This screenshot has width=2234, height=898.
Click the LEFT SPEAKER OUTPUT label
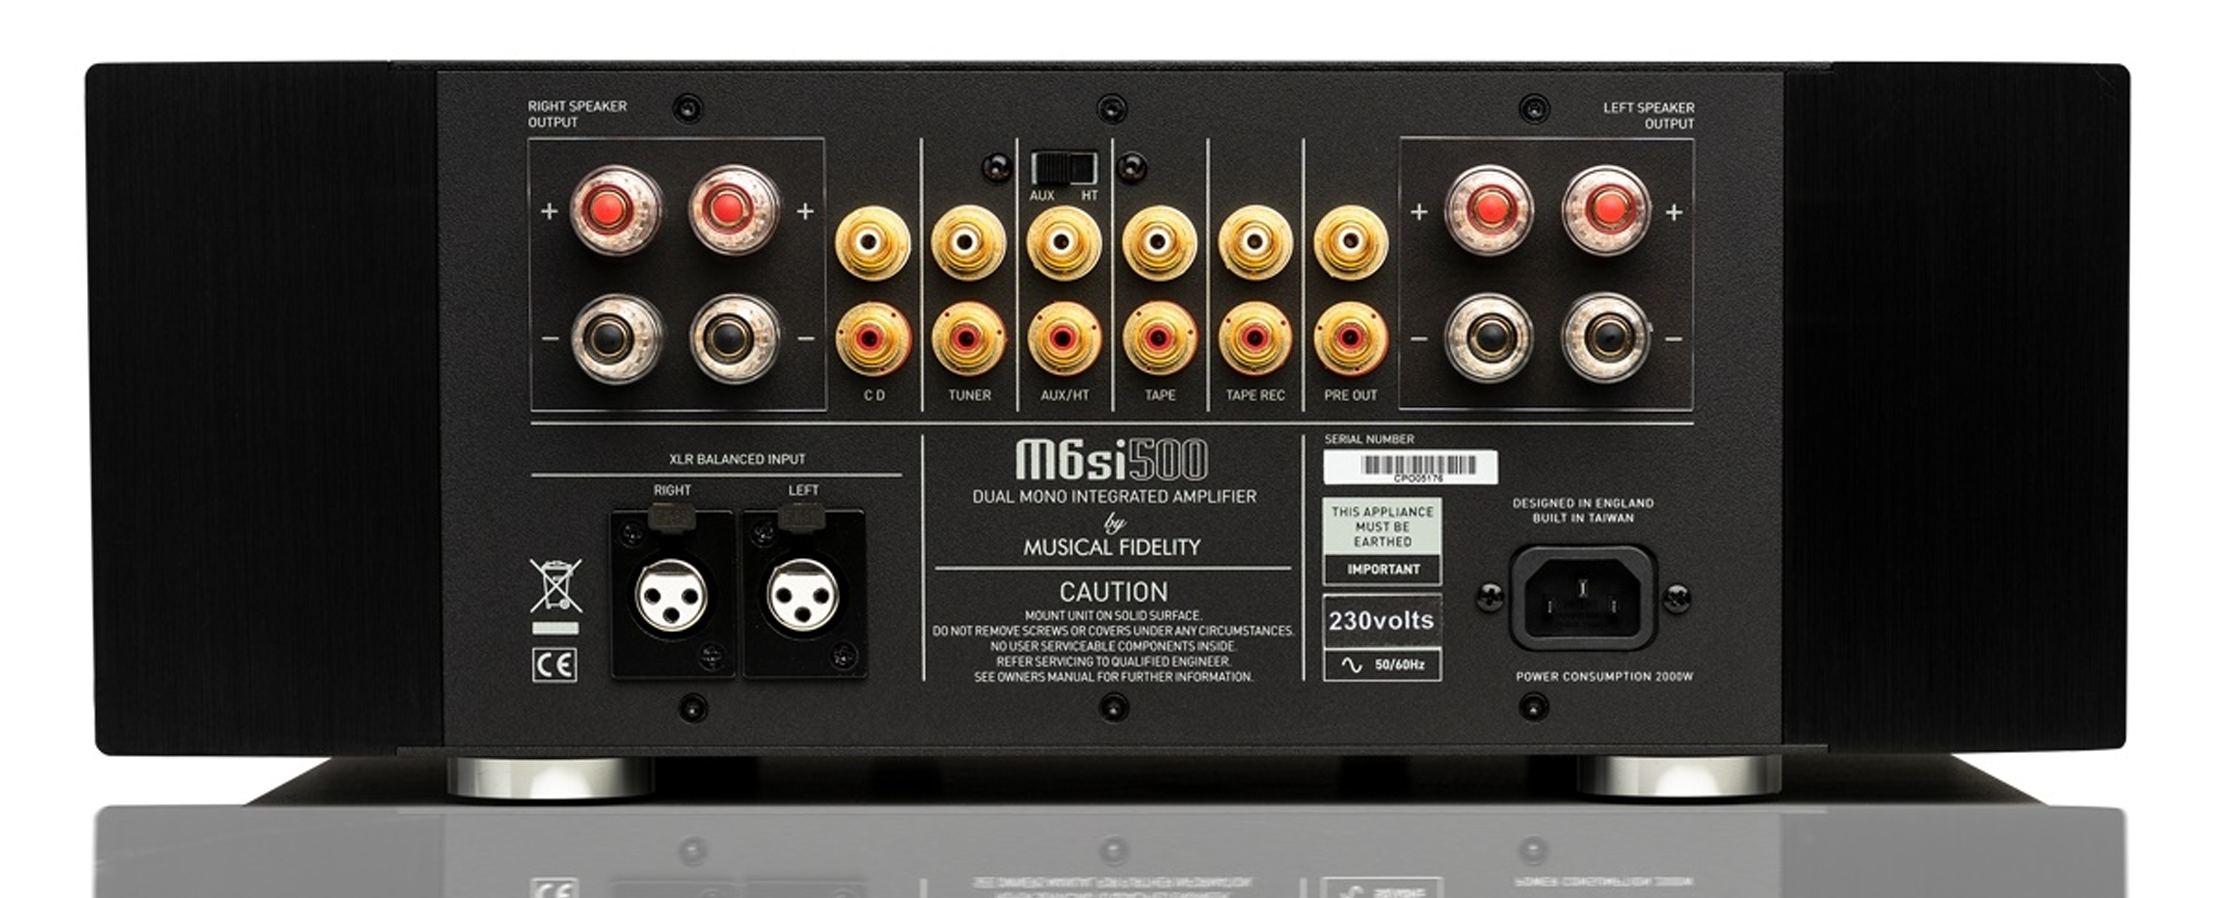coord(1648,116)
